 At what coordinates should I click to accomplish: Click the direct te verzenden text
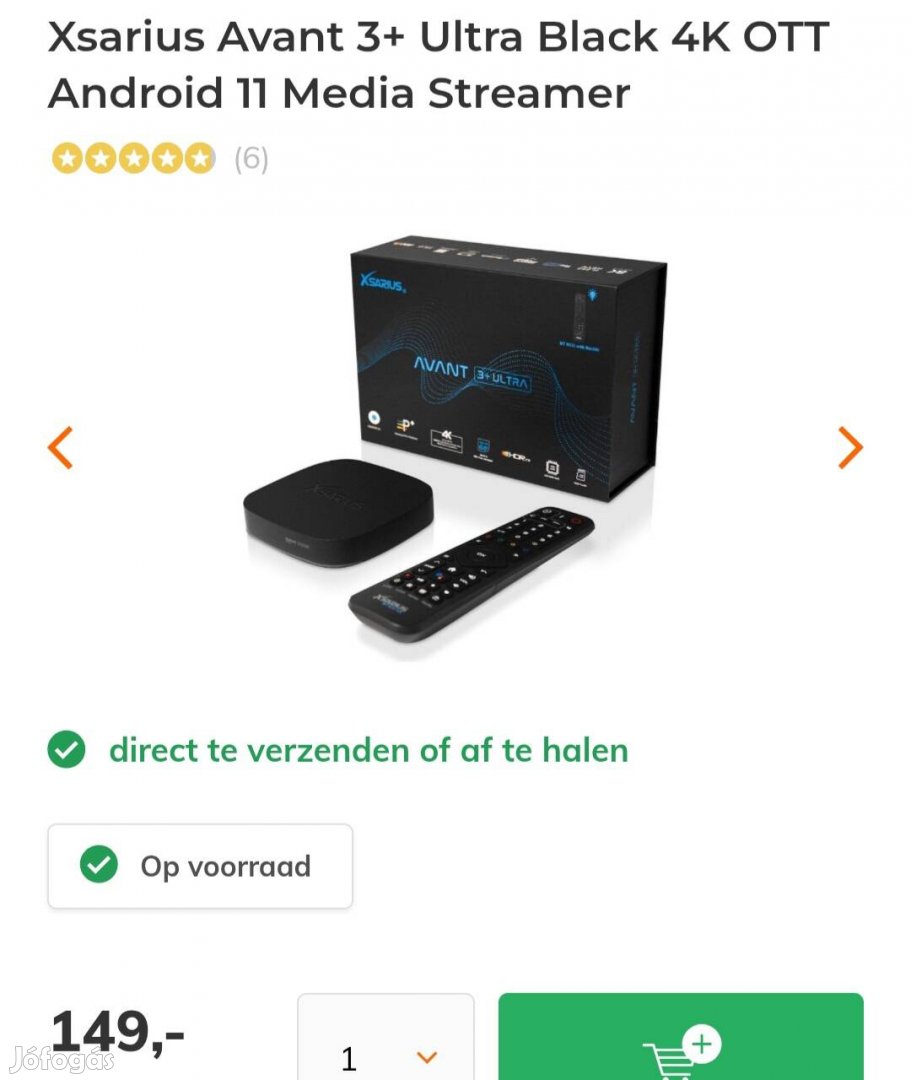pyautogui.click(x=369, y=750)
